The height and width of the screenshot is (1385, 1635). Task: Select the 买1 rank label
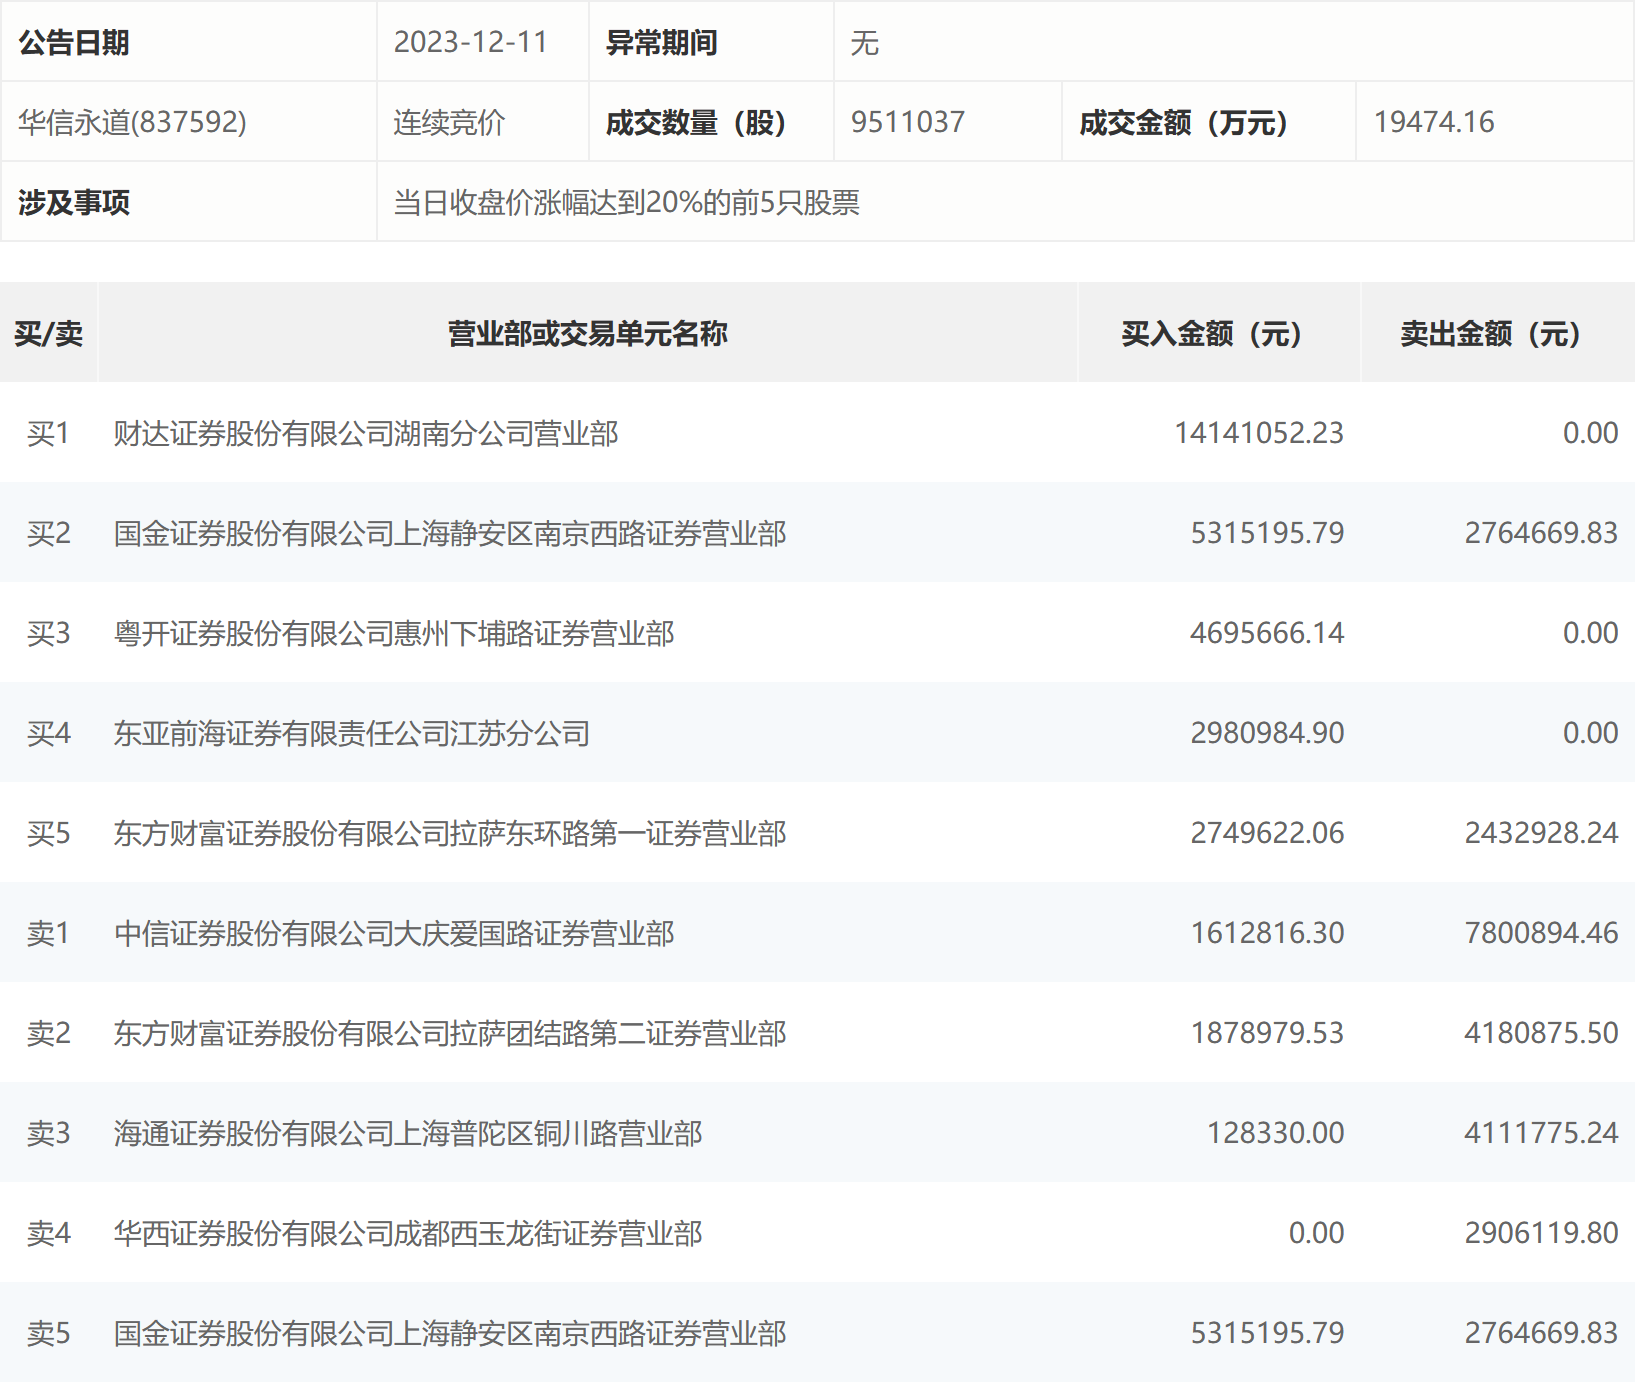point(49,433)
